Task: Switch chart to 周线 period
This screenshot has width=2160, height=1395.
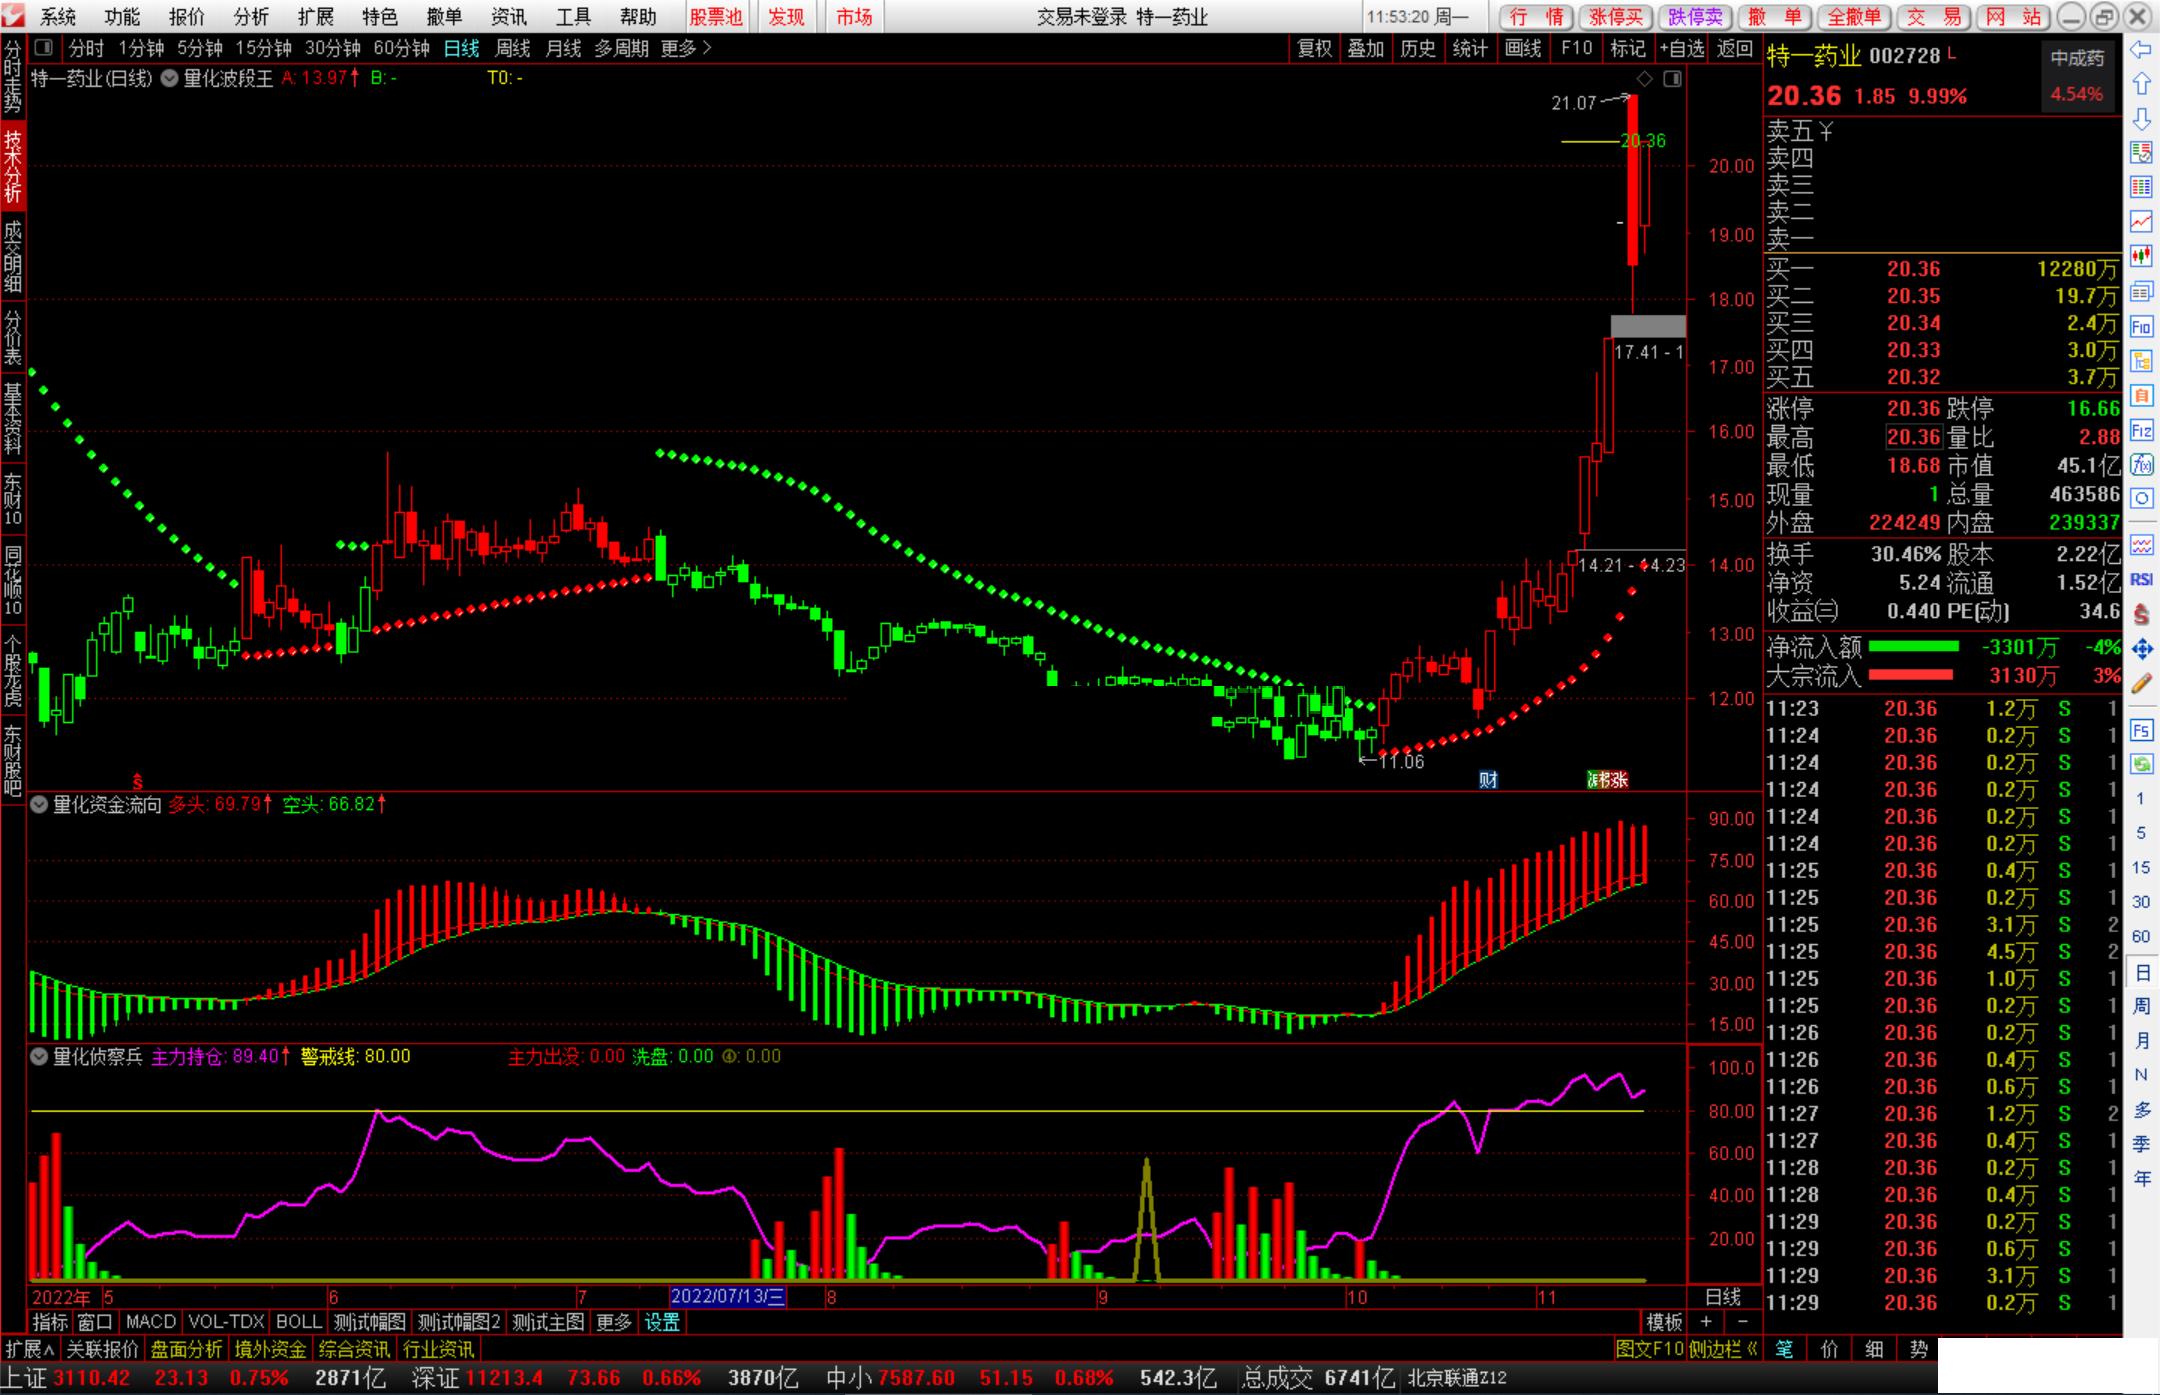Action: coord(513,48)
